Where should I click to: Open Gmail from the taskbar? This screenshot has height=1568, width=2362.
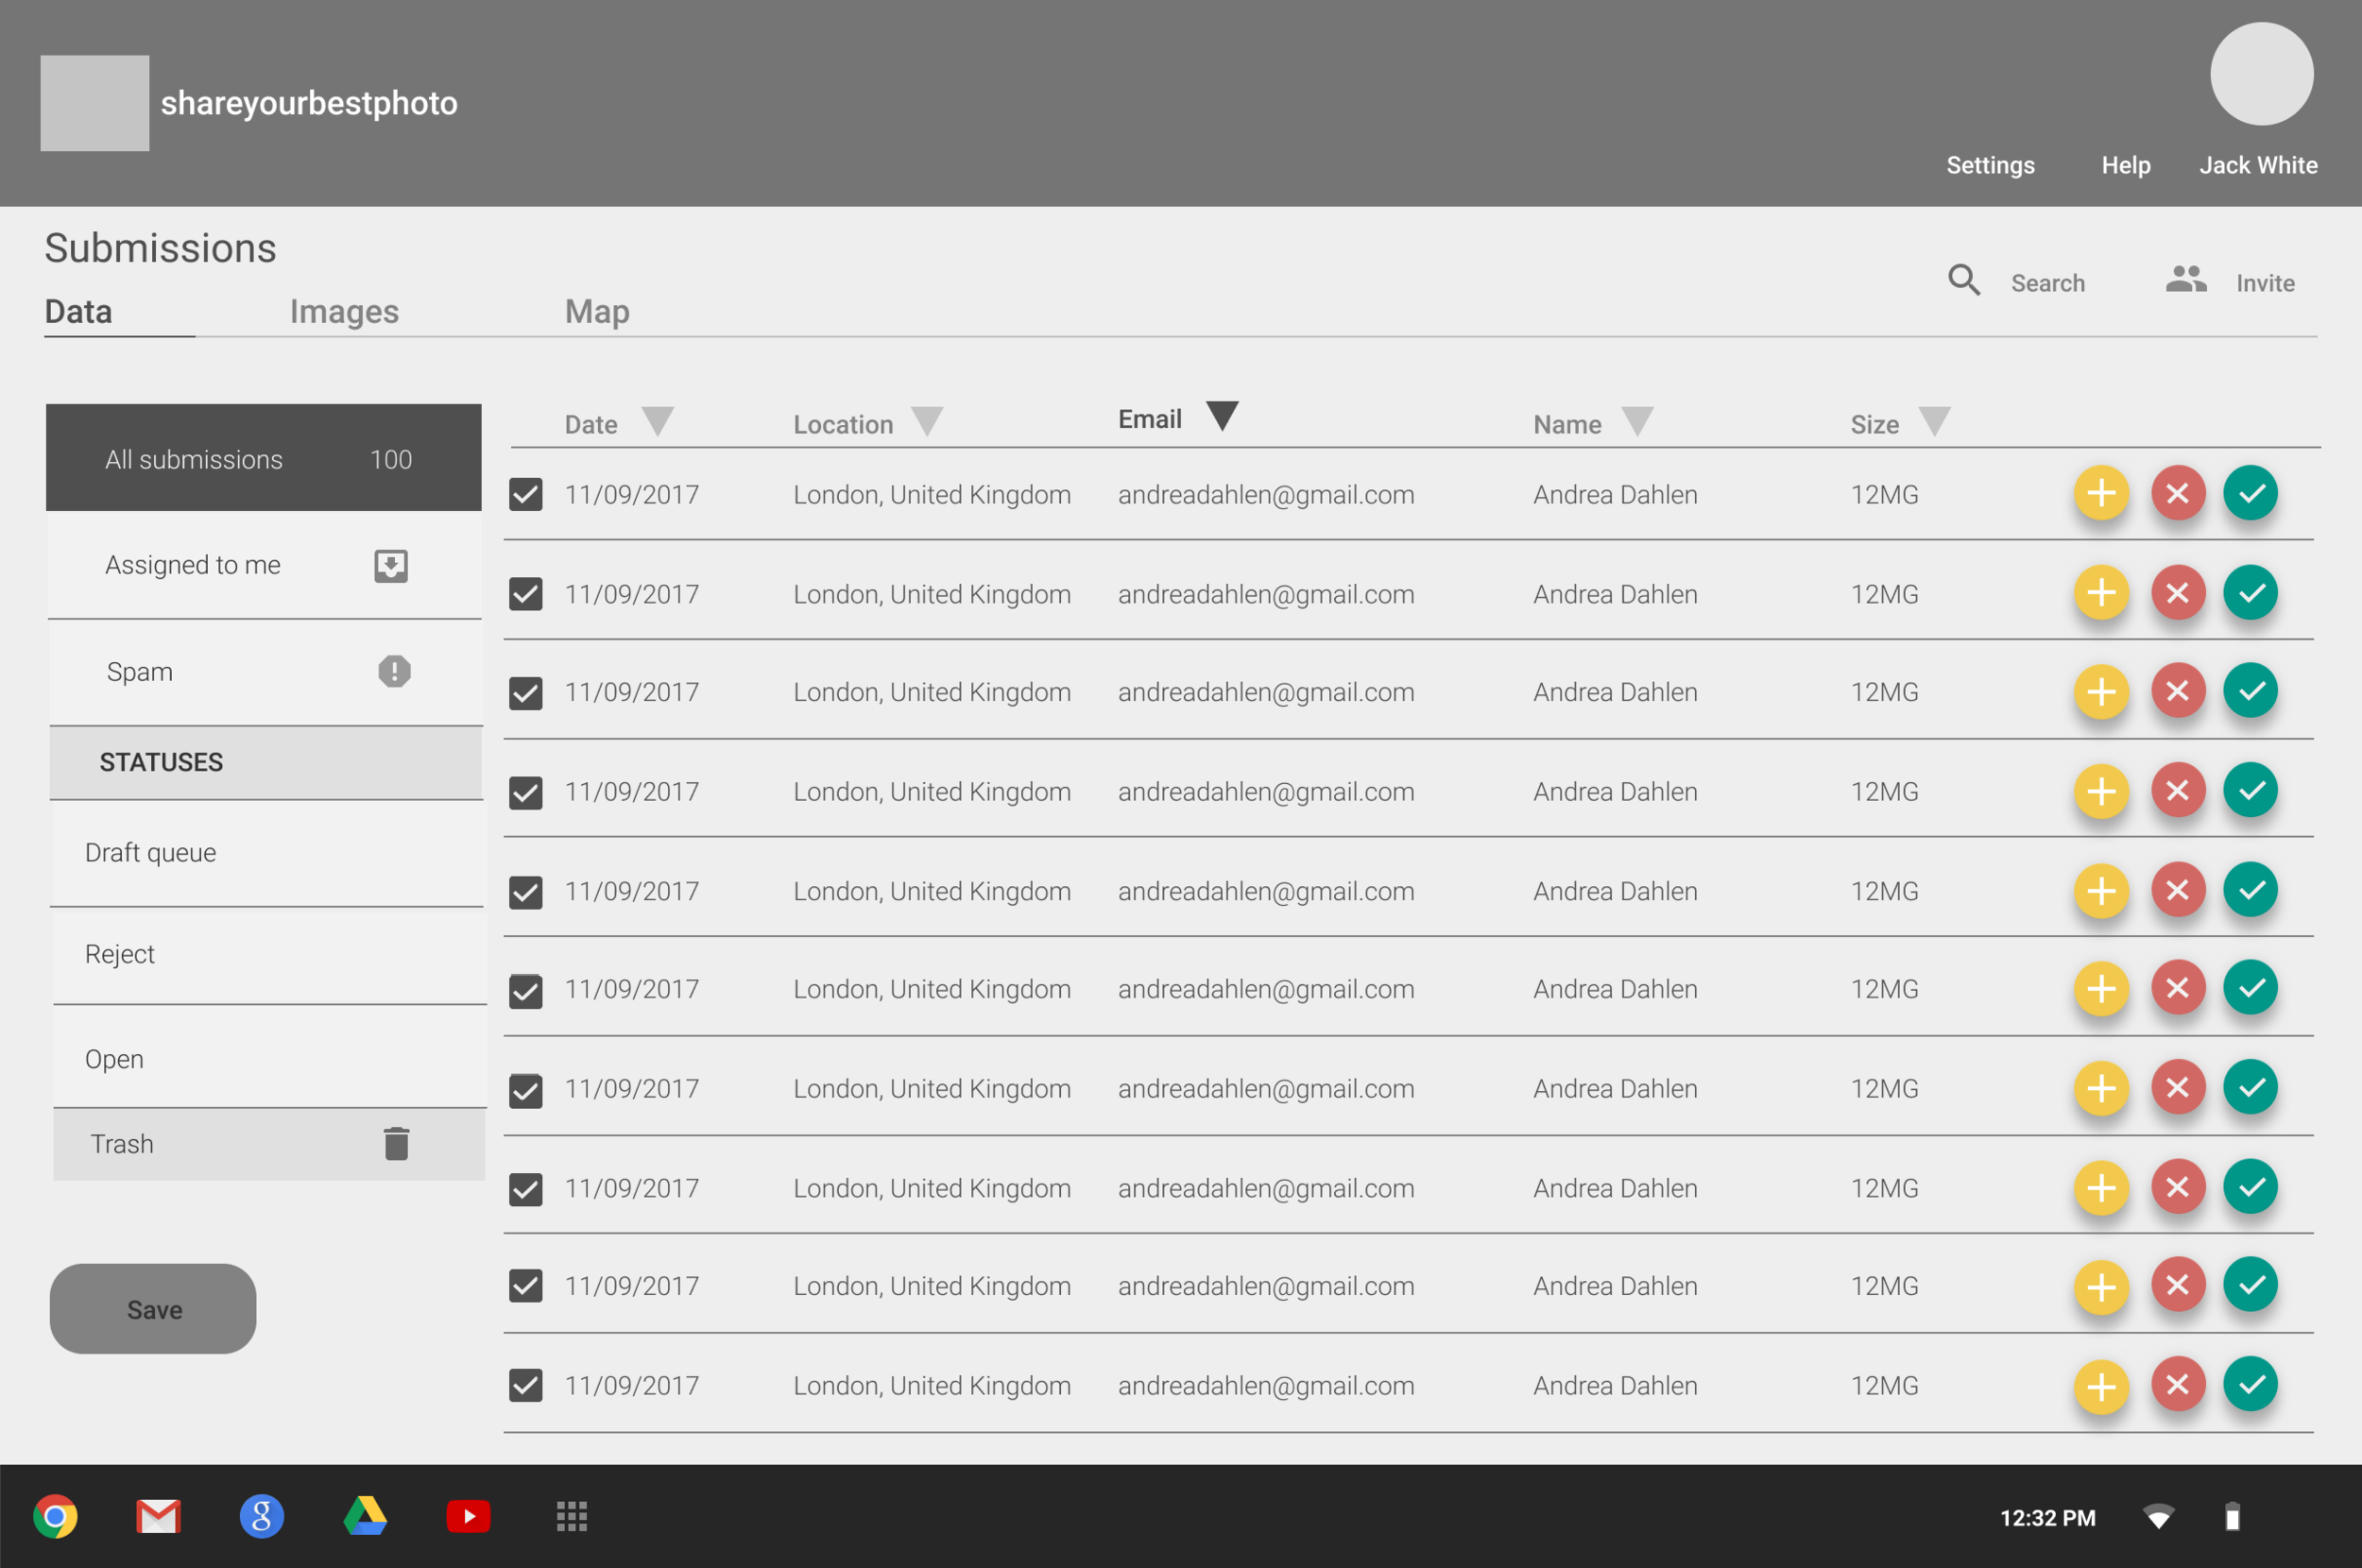click(158, 1516)
